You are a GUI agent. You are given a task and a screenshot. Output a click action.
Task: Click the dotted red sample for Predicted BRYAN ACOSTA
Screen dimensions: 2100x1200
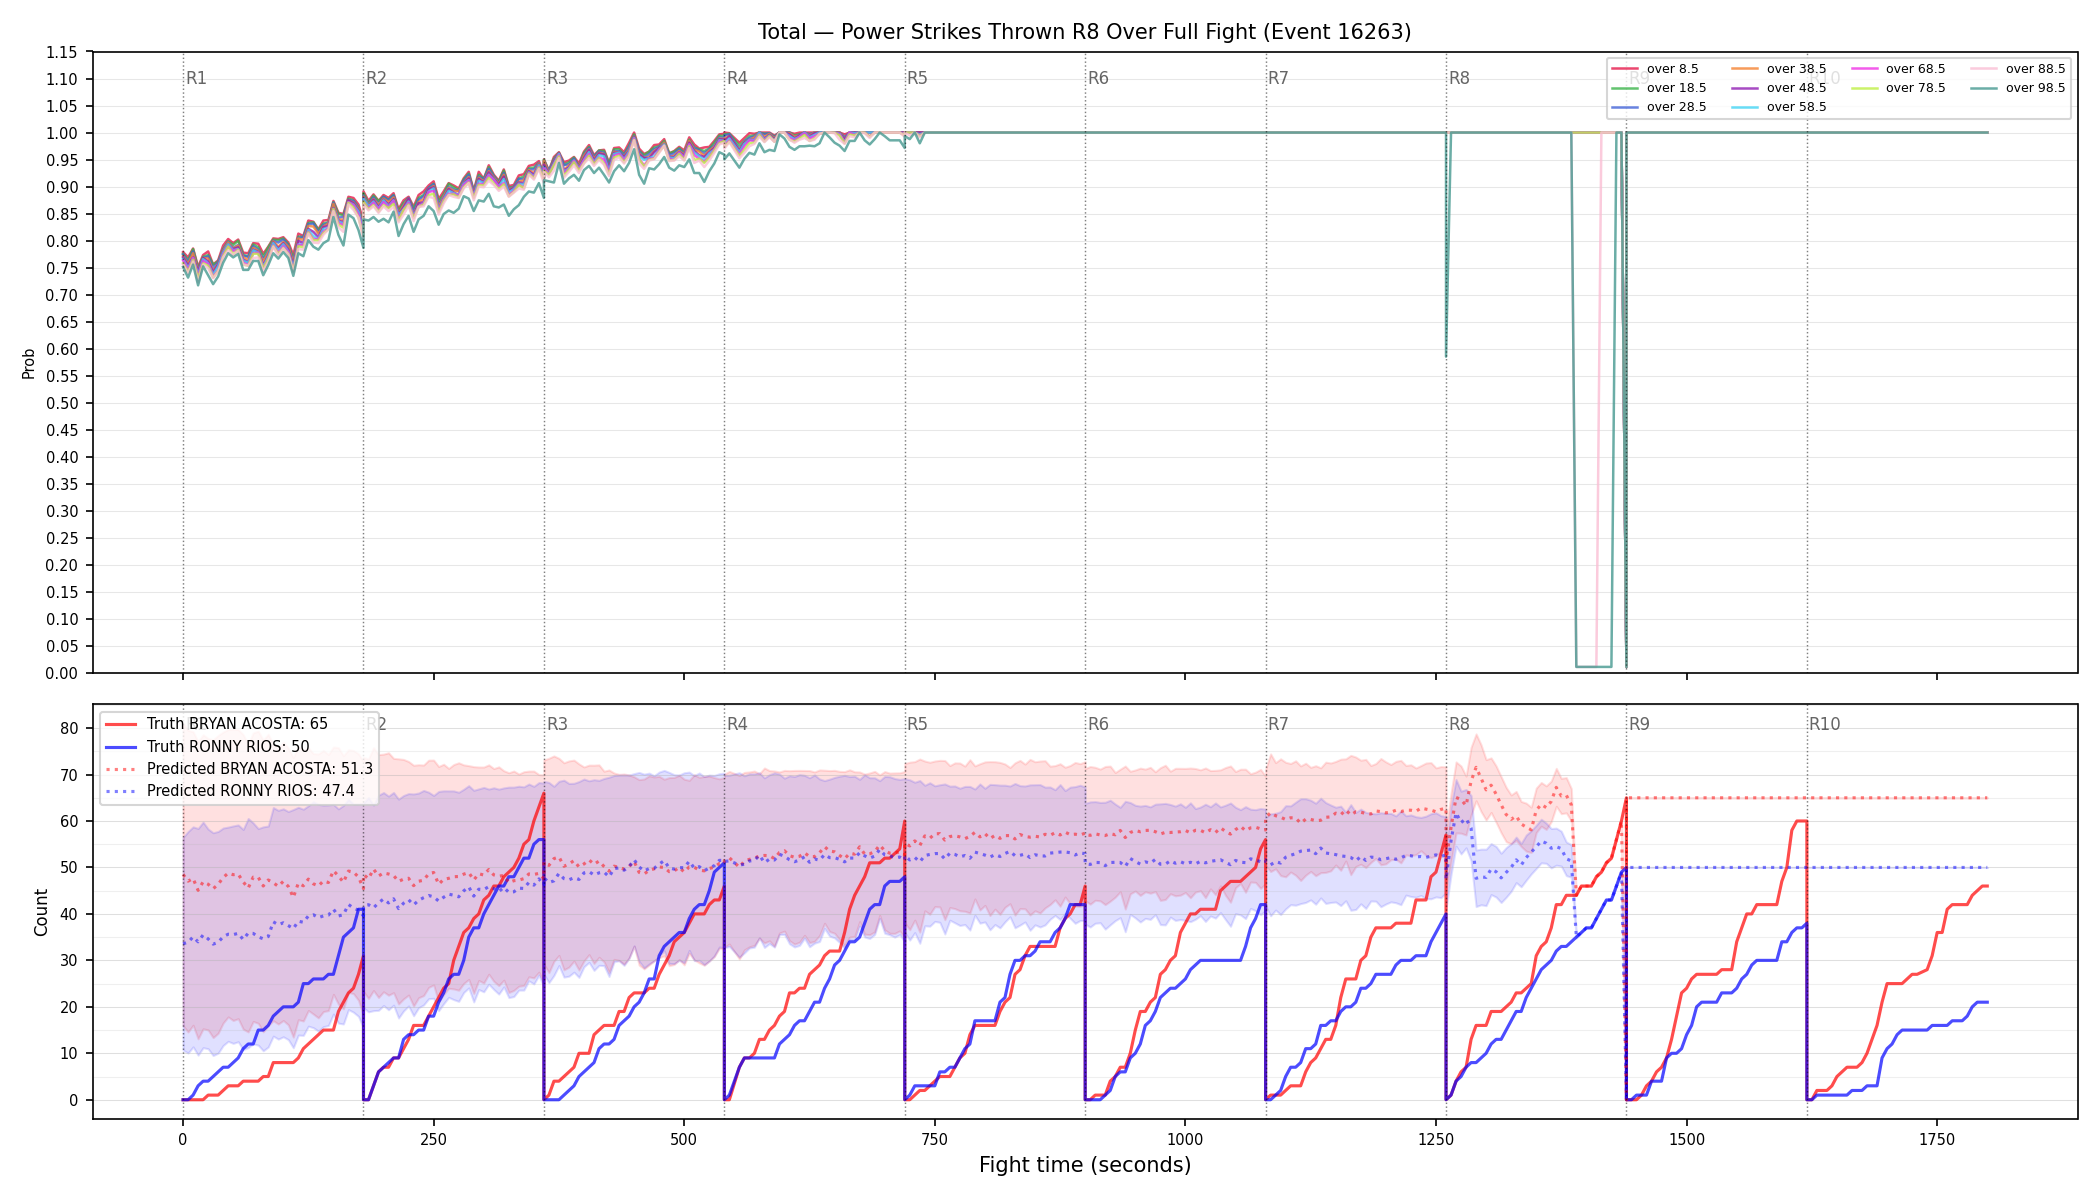tap(121, 768)
